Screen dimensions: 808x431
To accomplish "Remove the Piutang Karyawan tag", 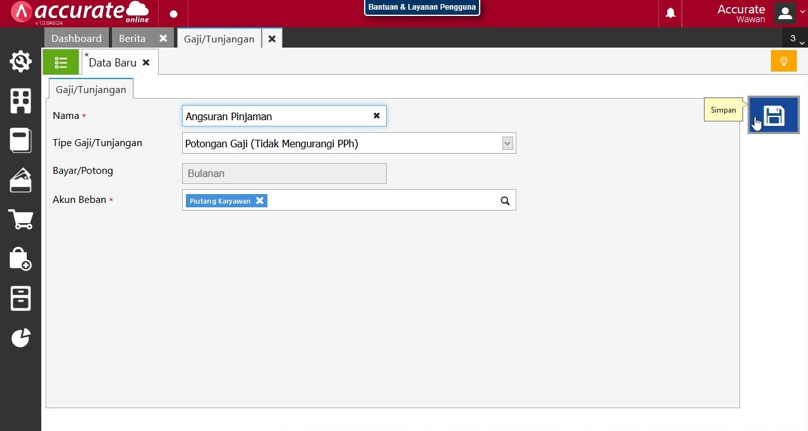I will tap(260, 201).
